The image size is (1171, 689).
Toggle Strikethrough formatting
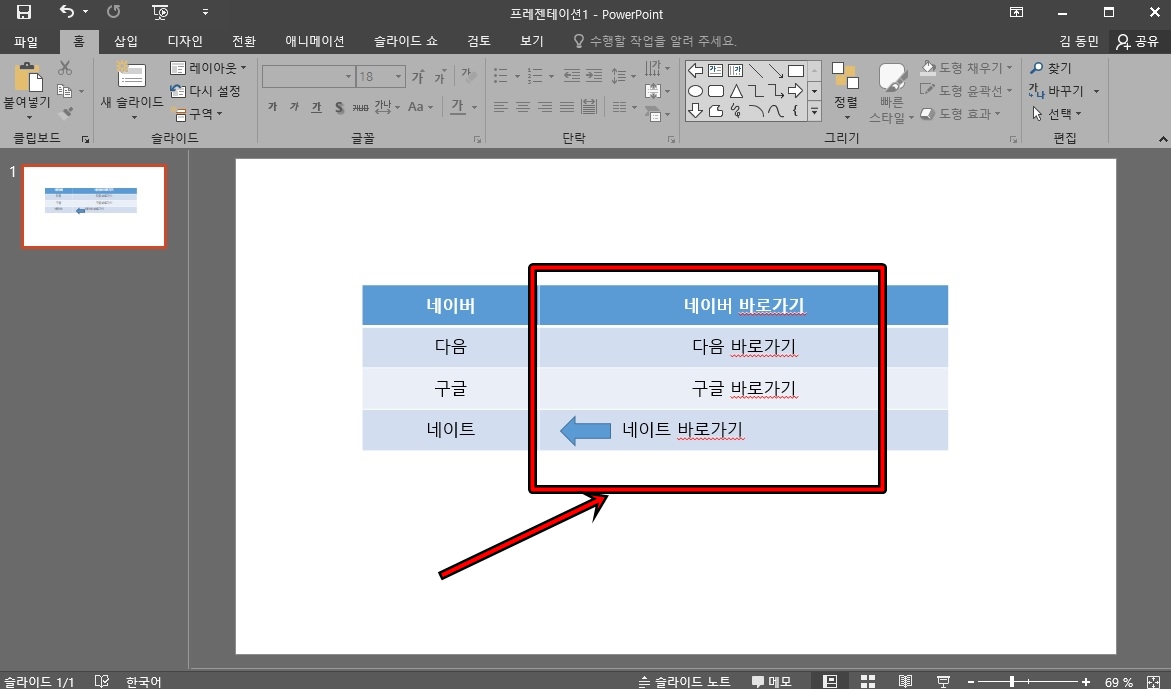pyautogui.click(x=361, y=107)
